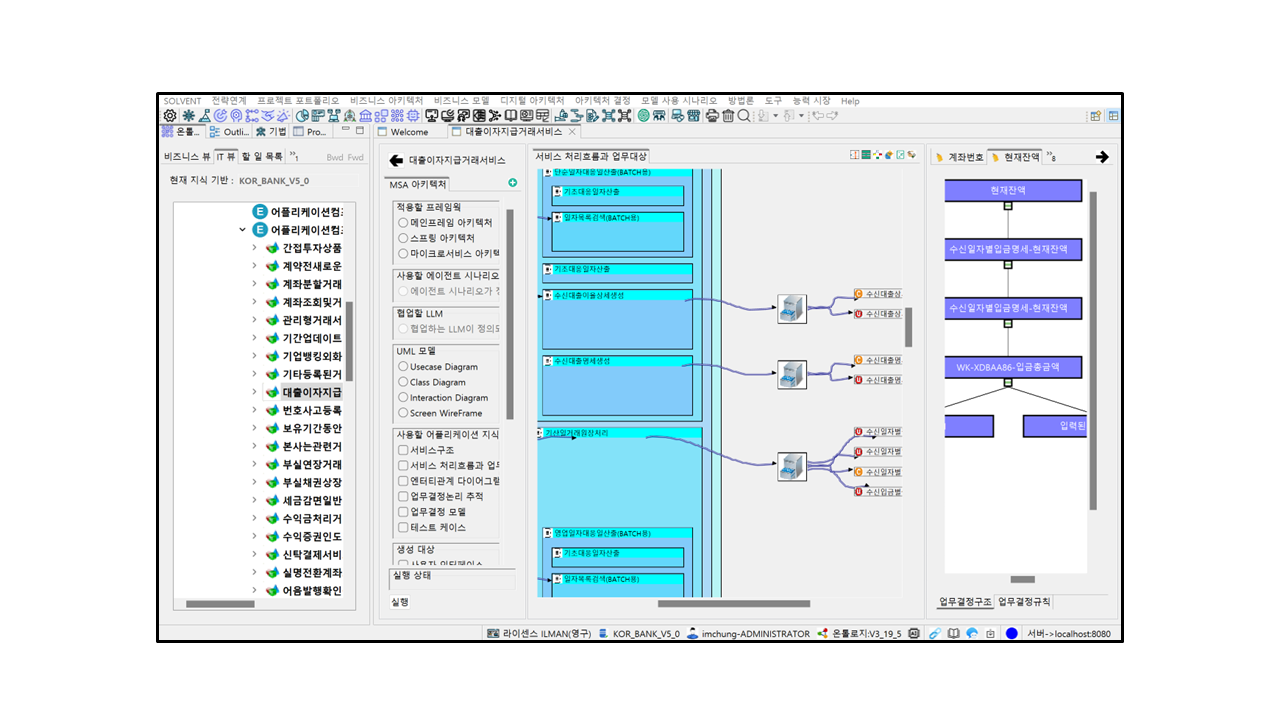Click the 실행 button

pos(400,602)
